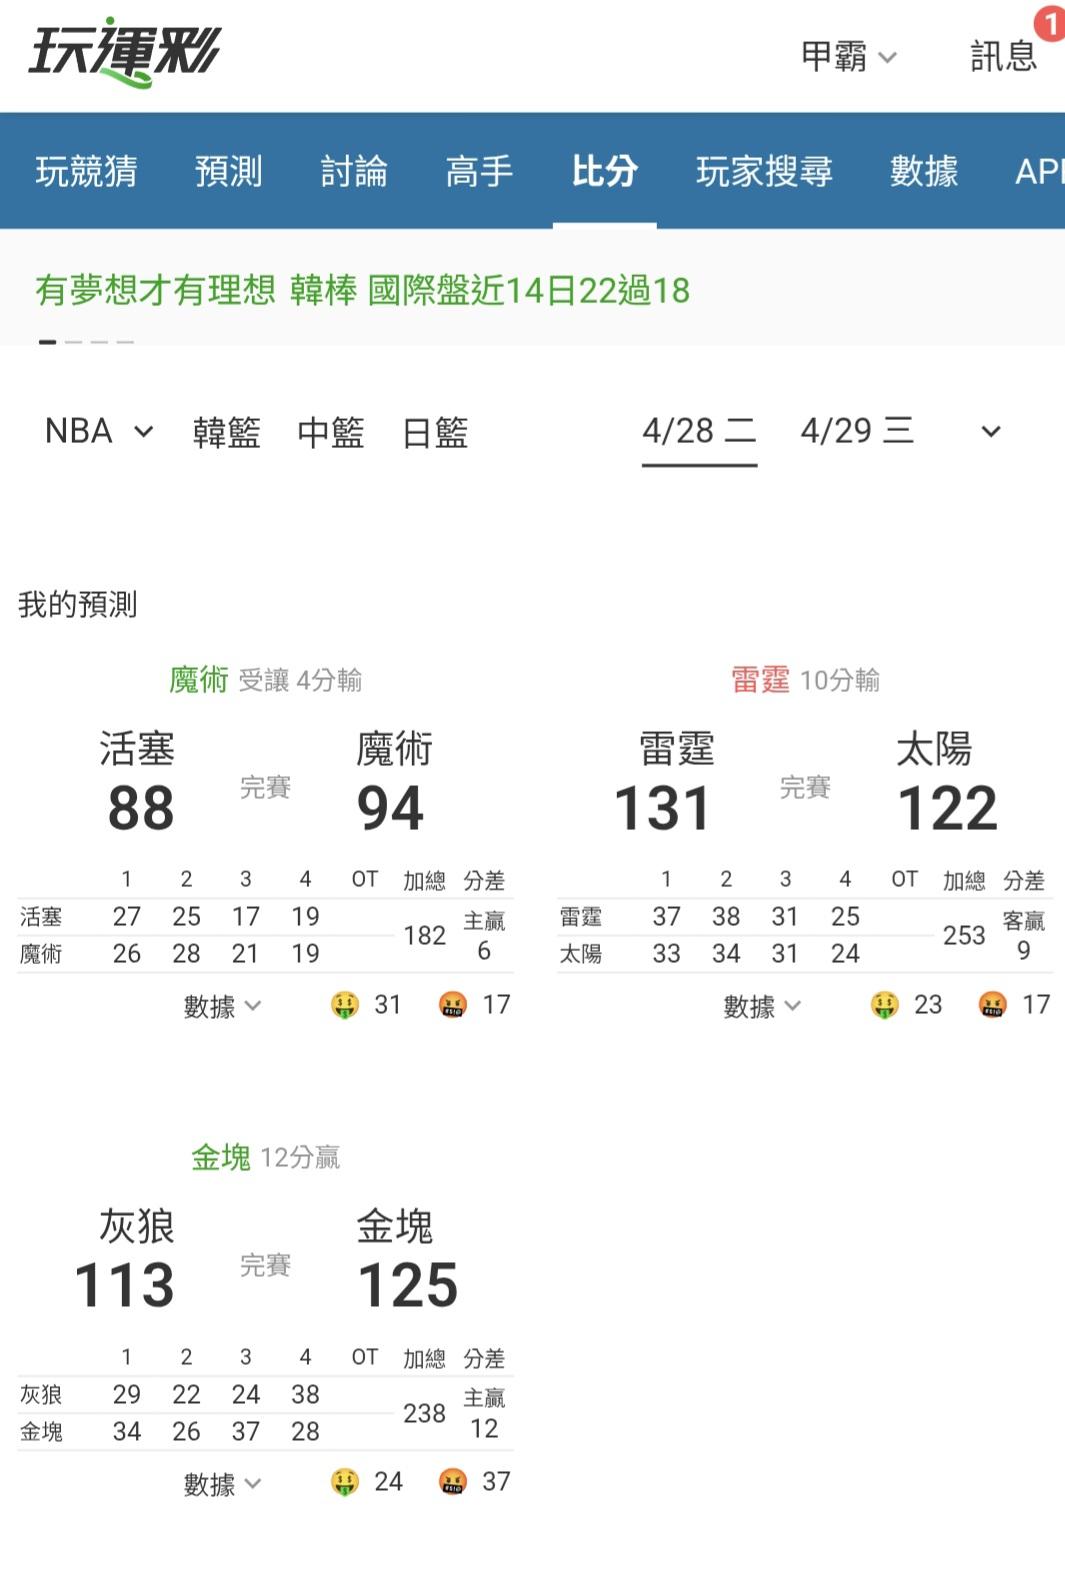Switch to 韓籃 league
1065x1596 pixels.
(x=227, y=432)
